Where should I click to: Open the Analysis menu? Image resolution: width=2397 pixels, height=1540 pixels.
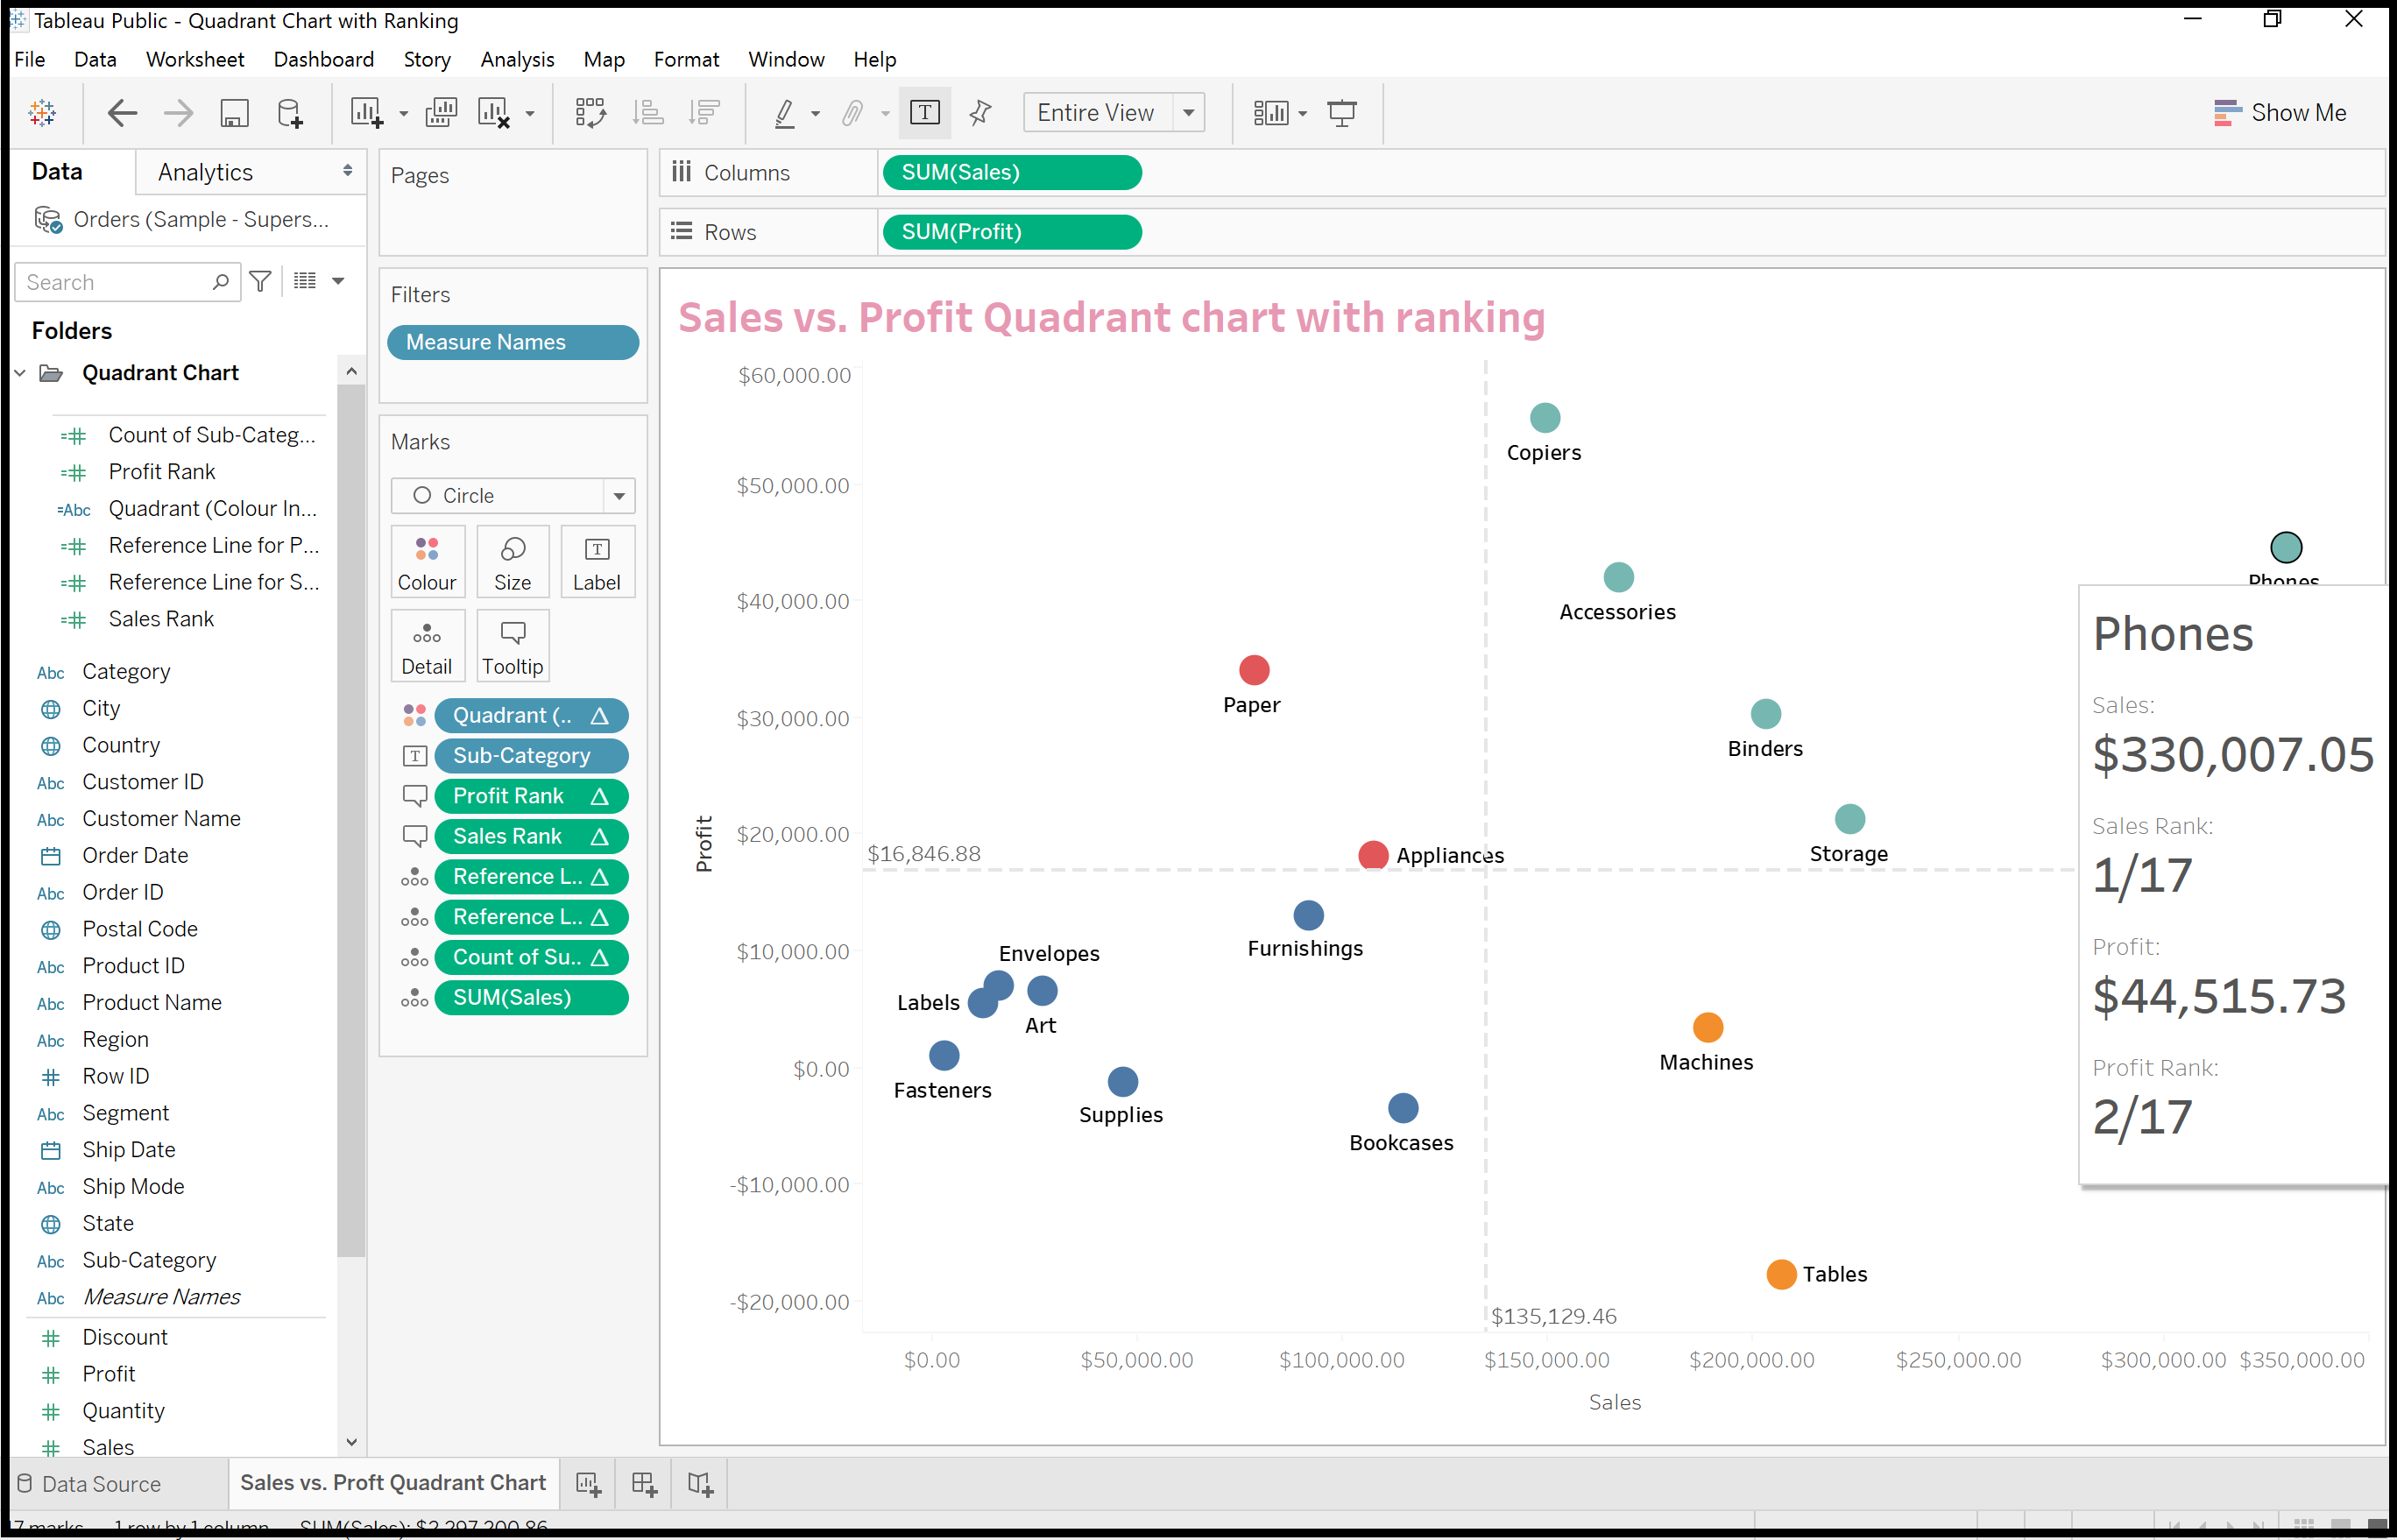[x=517, y=59]
